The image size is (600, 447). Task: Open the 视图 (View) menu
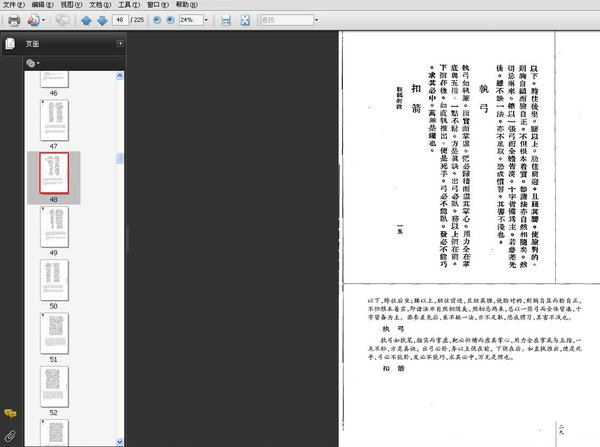pyautogui.click(x=71, y=5)
